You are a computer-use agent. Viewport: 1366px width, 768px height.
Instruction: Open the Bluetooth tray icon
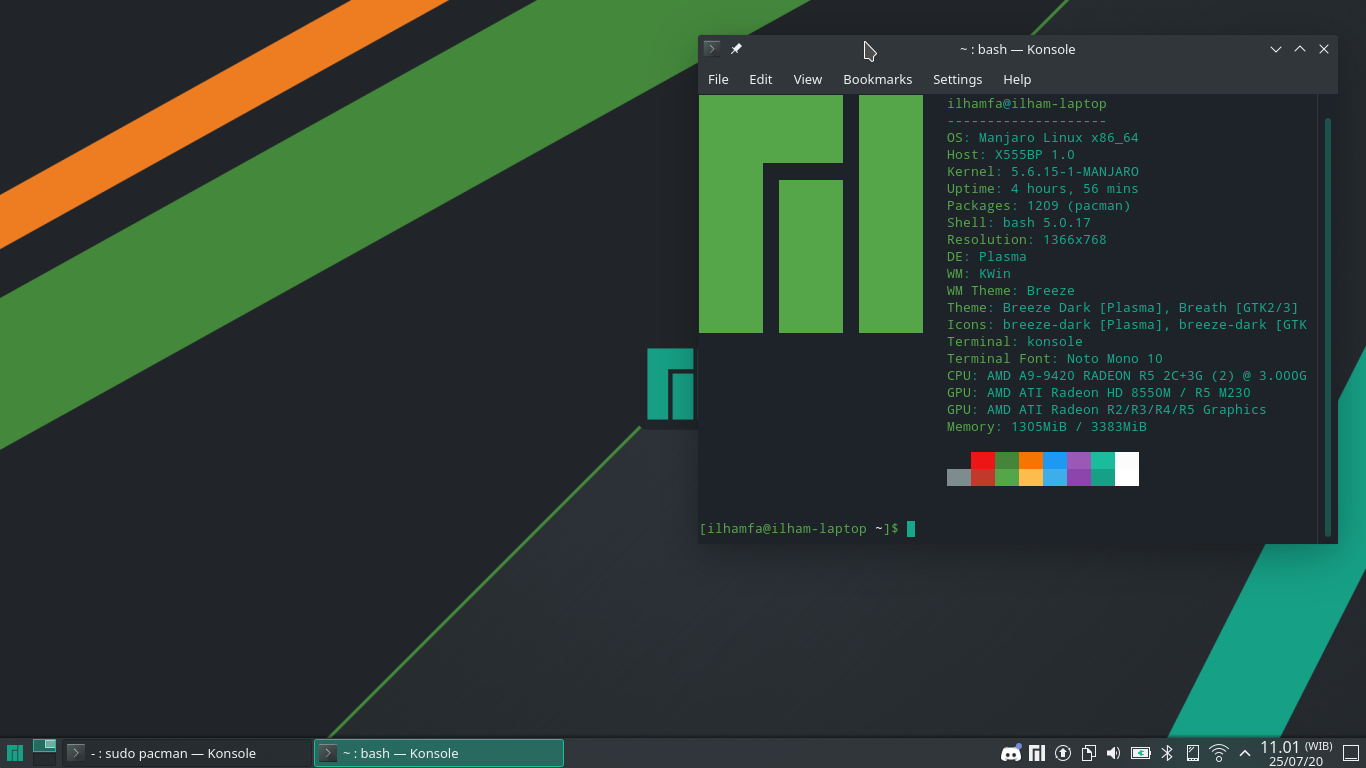[1166, 753]
